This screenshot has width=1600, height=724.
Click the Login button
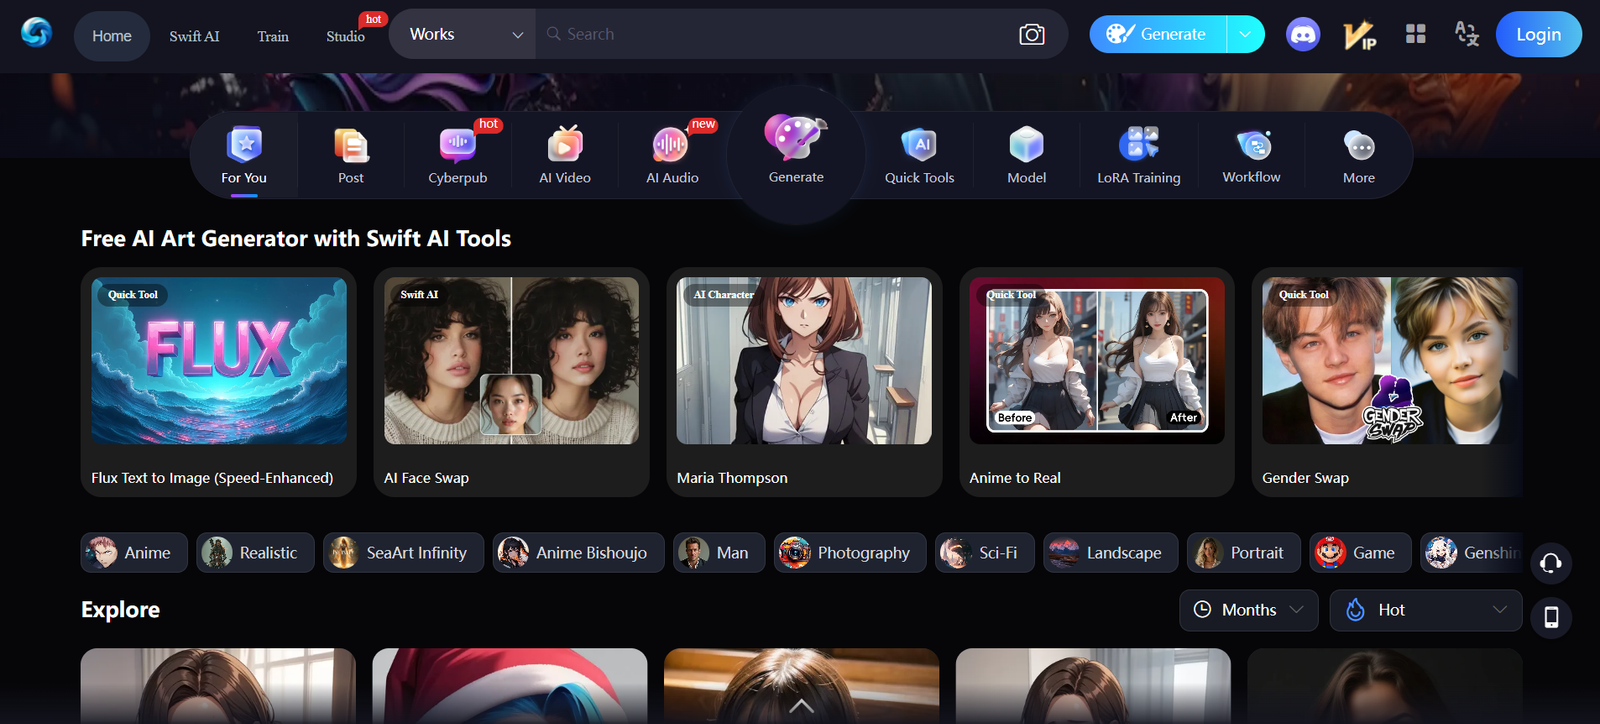[1538, 34]
